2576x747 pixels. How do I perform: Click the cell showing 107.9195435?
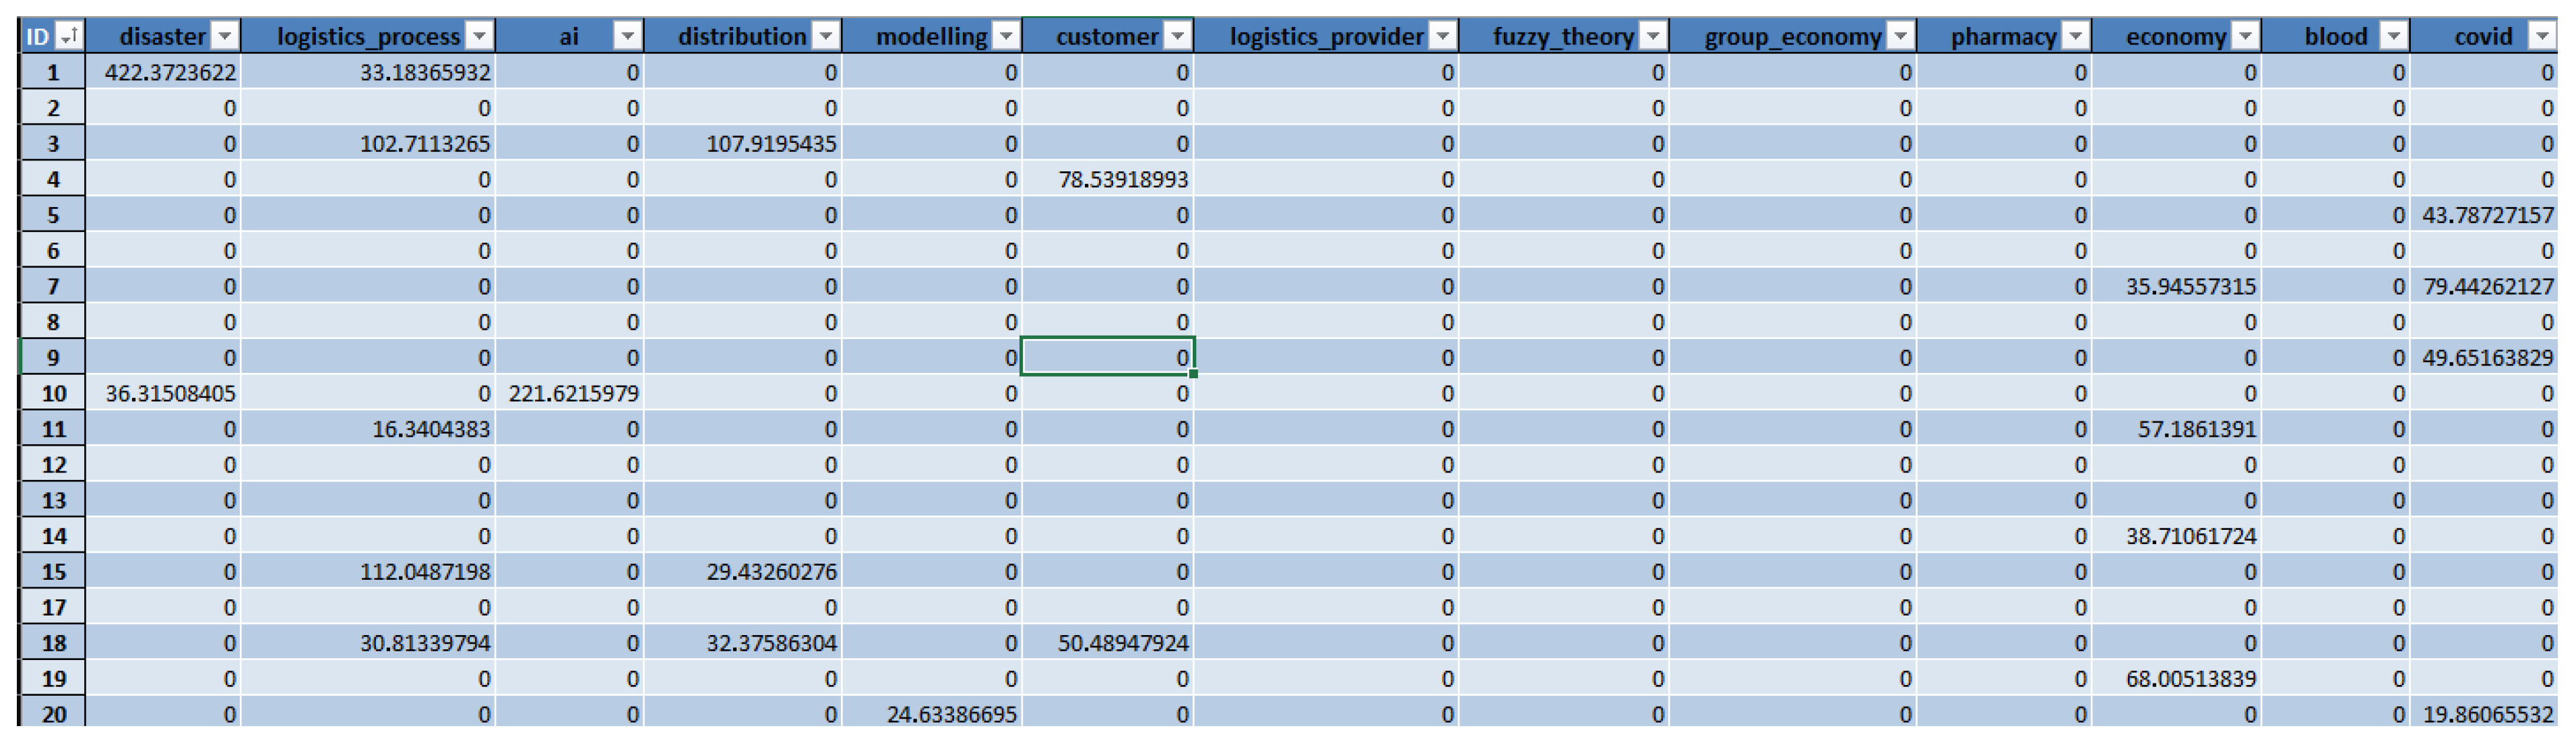[x=771, y=144]
